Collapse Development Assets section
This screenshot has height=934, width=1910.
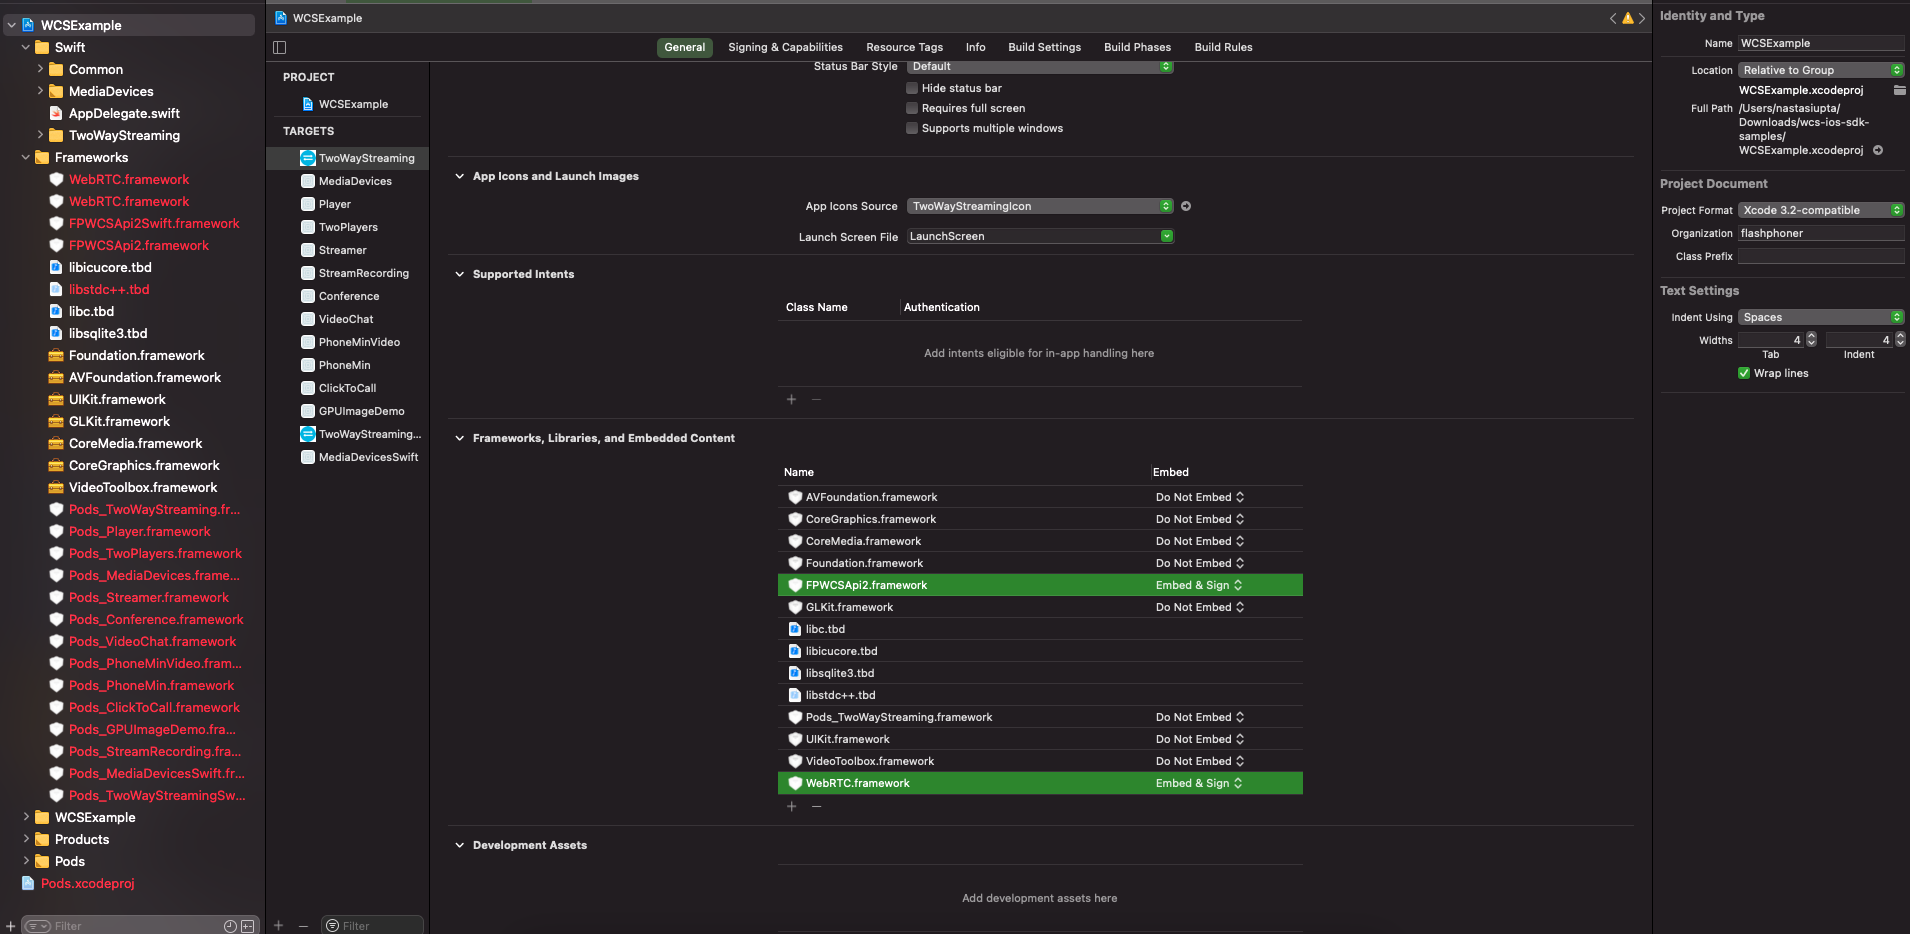pos(460,845)
